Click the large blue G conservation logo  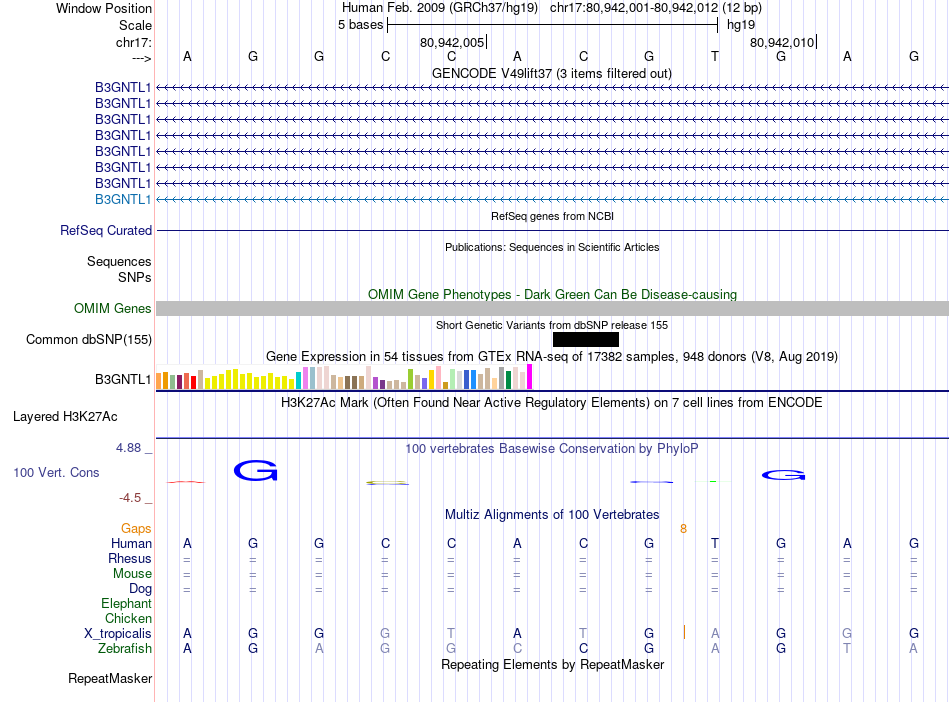click(256, 471)
